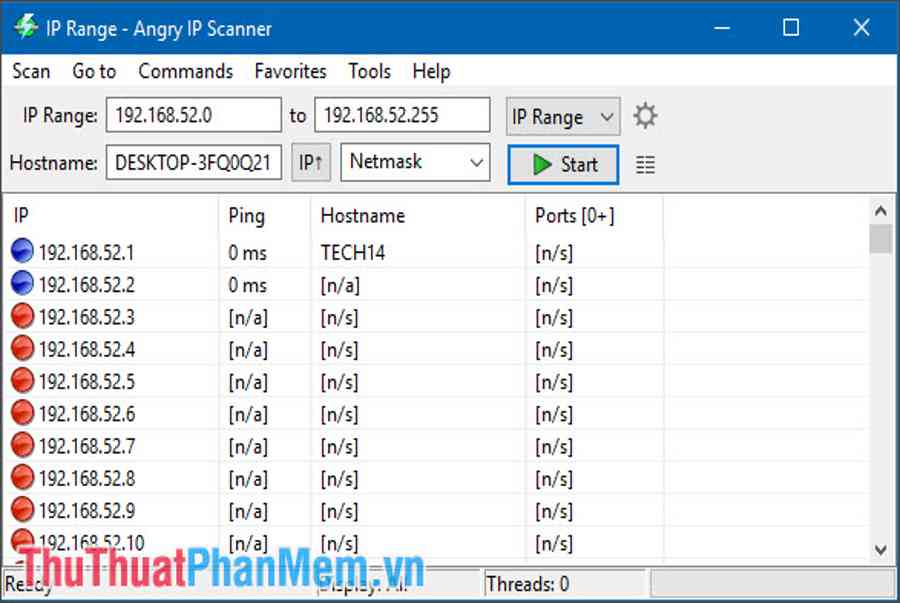Open the Favorites menu
This screenshot has height=603, width=900.
290,71
